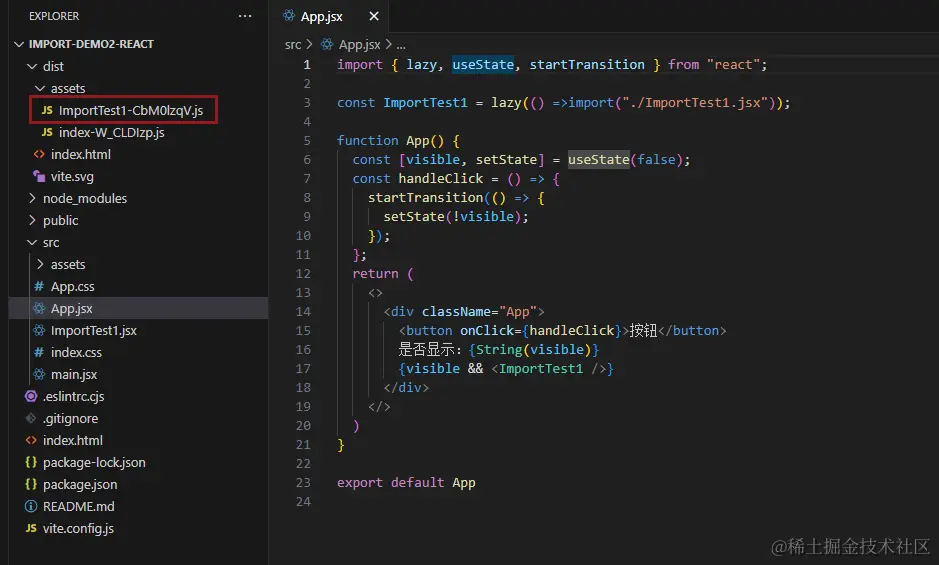939x565 pixels.
Task: Expand the assets folder inside src
Action: point(40,264)
